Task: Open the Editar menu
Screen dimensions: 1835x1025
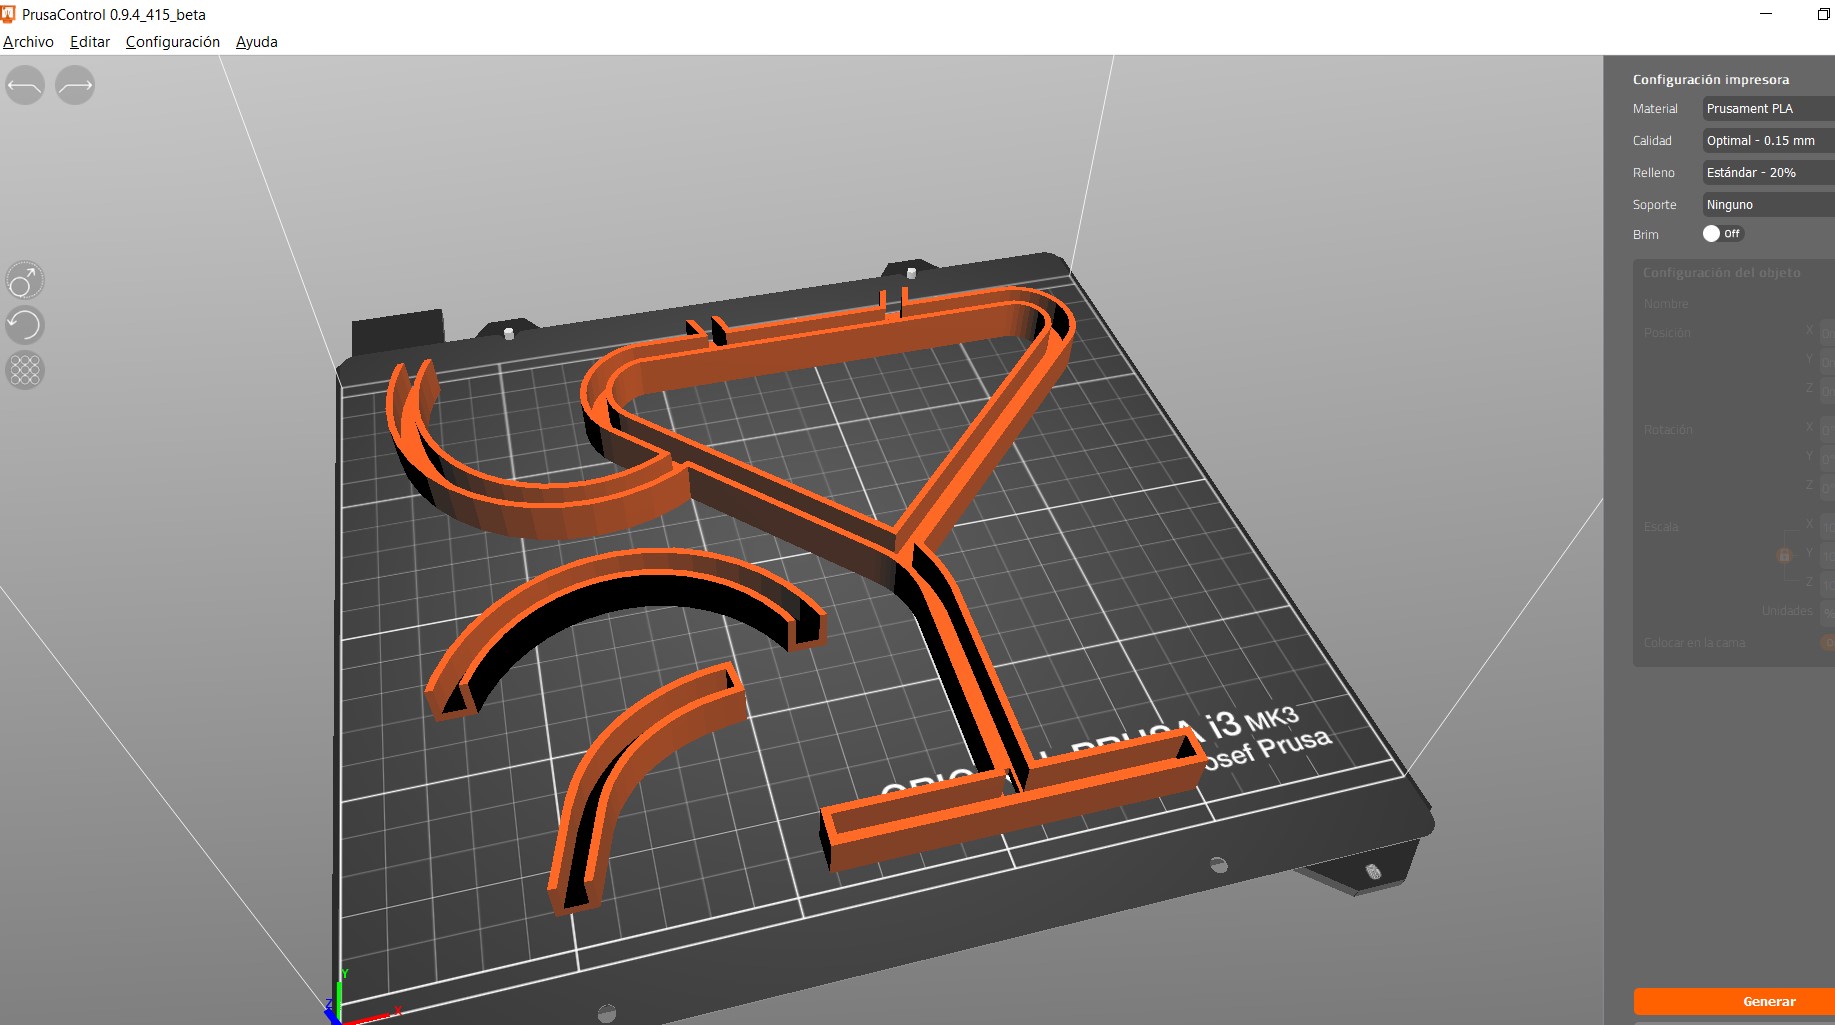Action: click(x=90, y=42)
